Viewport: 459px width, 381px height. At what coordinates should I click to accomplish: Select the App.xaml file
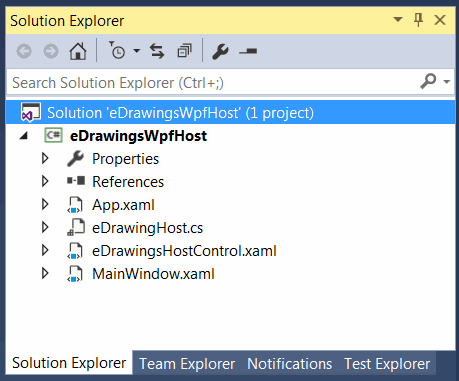point(123,205)
